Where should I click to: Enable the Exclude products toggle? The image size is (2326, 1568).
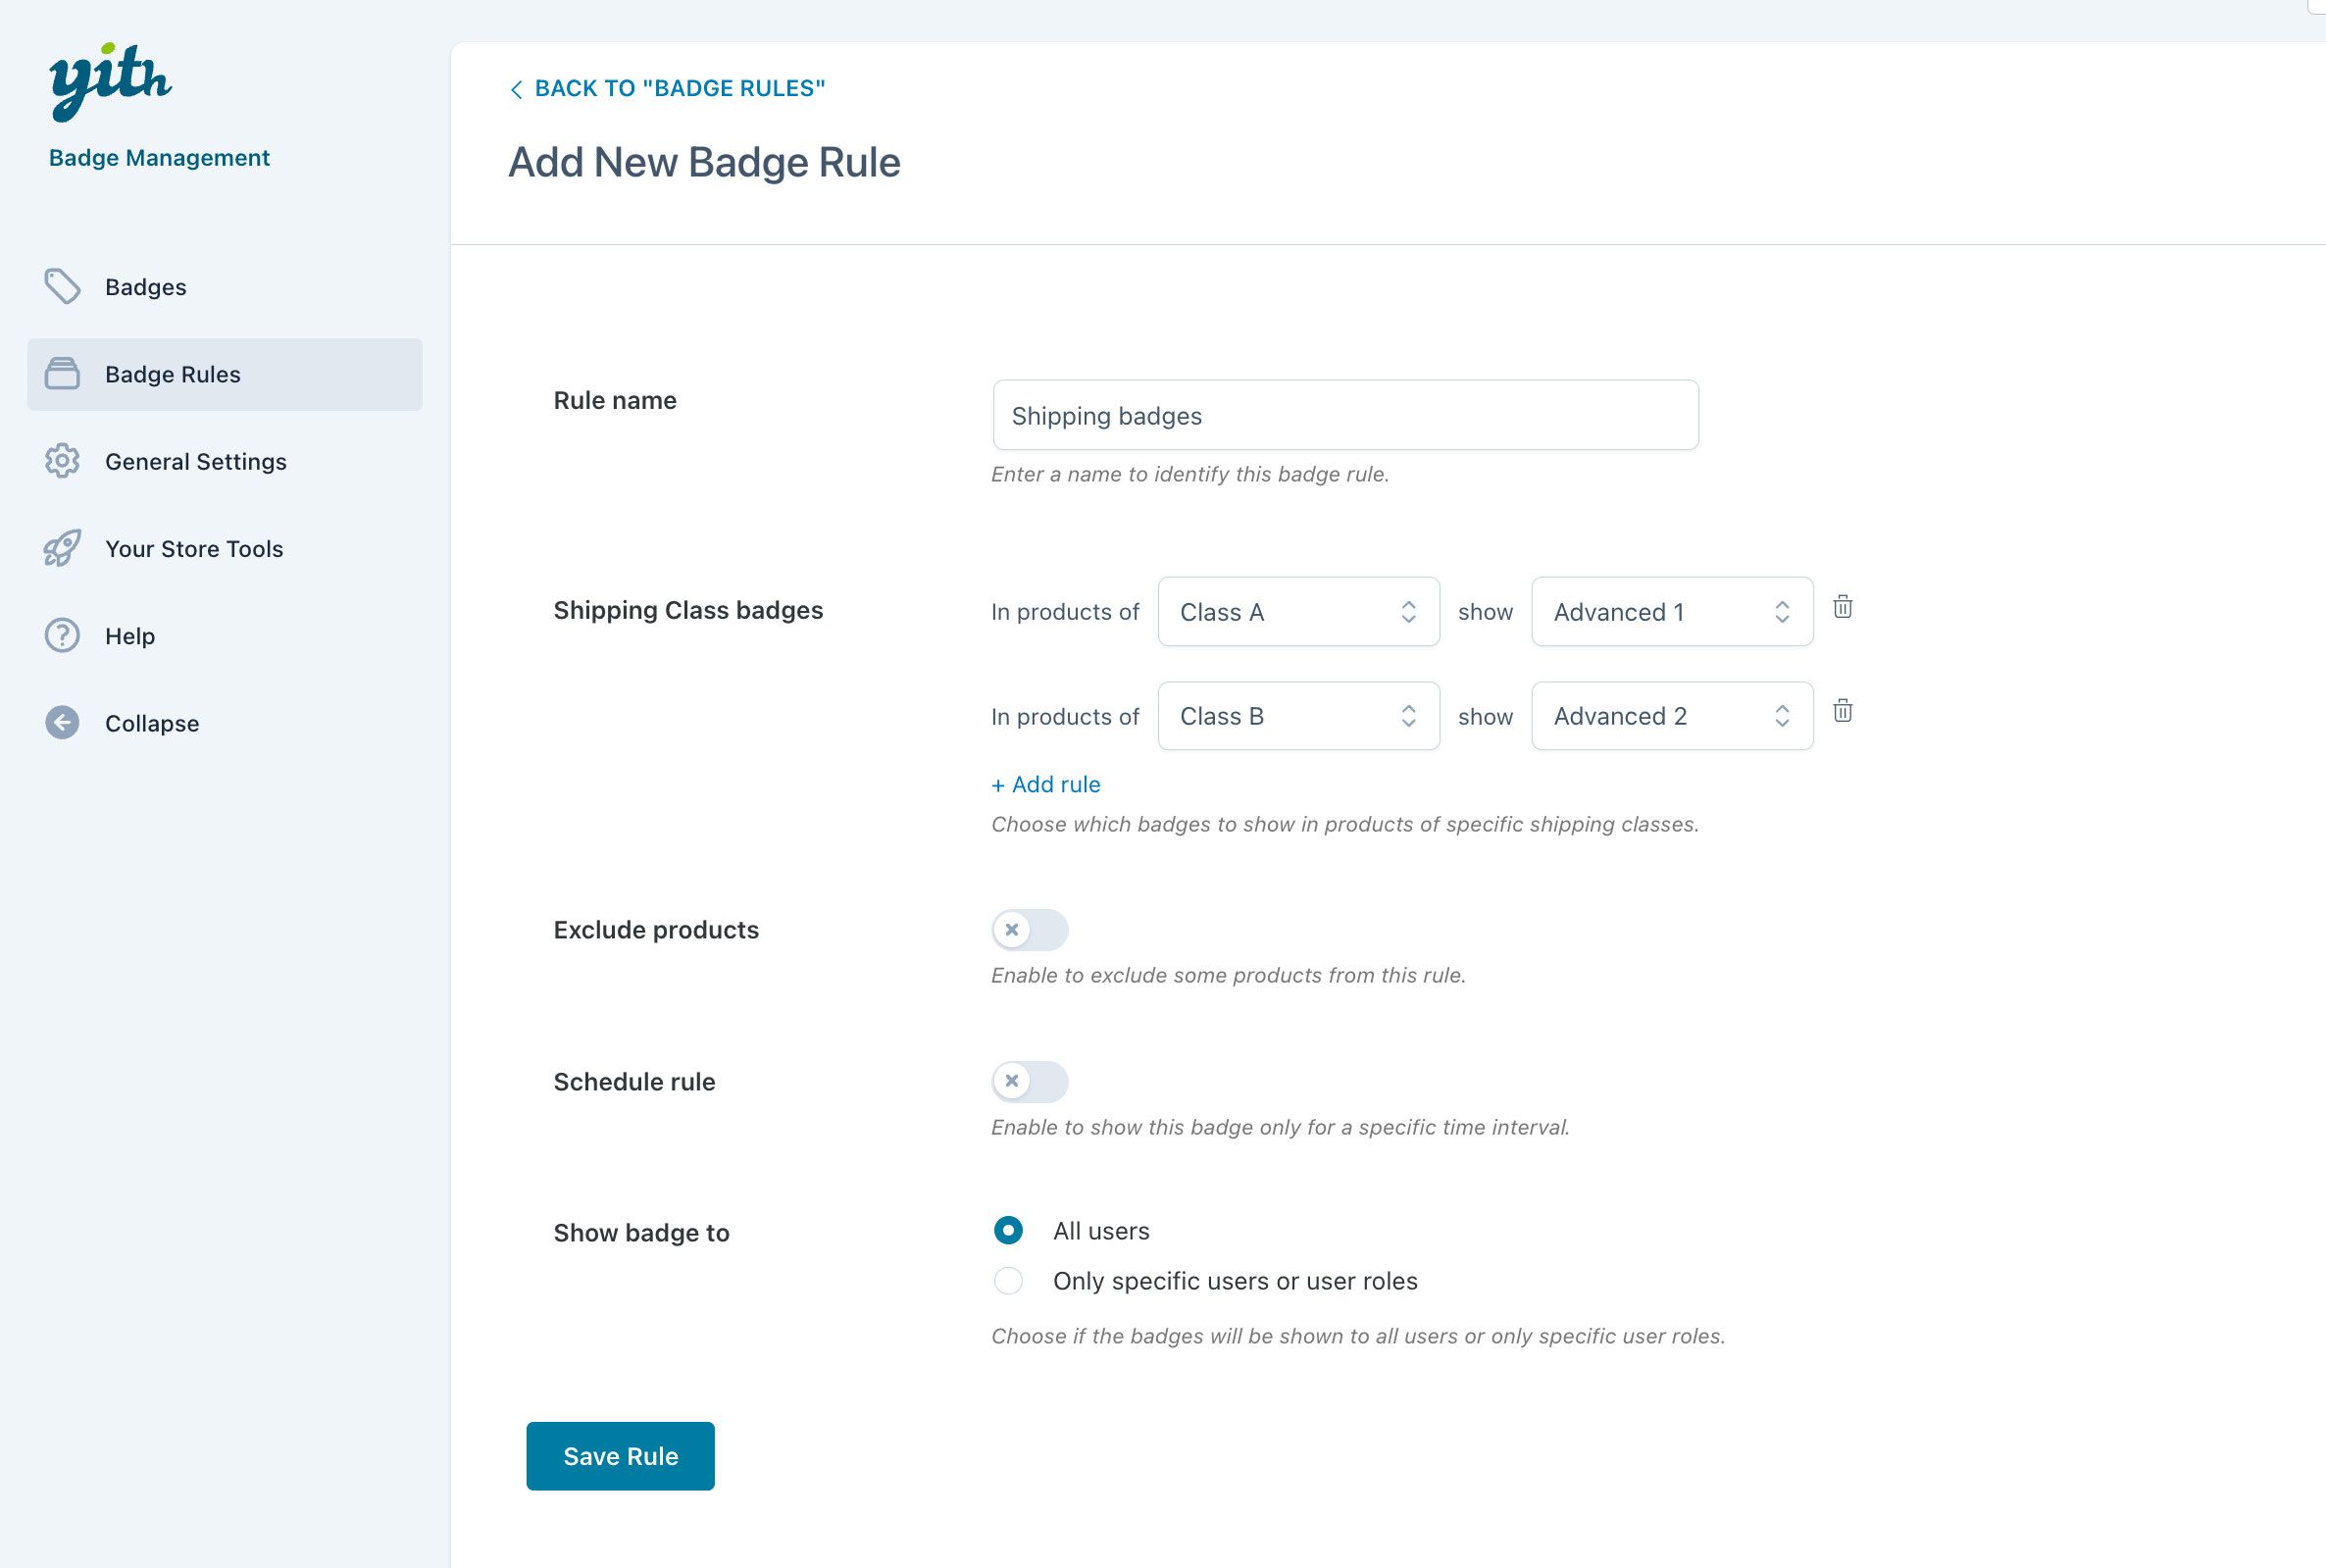1029,930
